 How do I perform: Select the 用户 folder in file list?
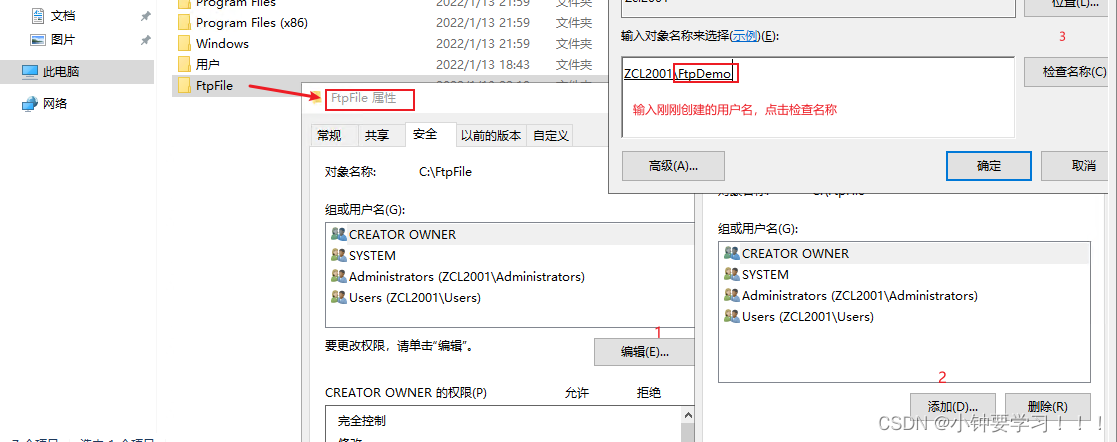click(x=207, y=65)
